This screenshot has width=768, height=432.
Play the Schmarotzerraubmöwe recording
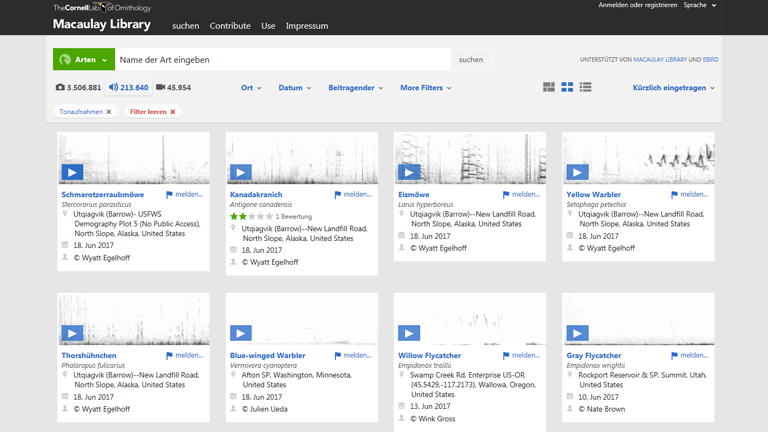pos(72,172)
